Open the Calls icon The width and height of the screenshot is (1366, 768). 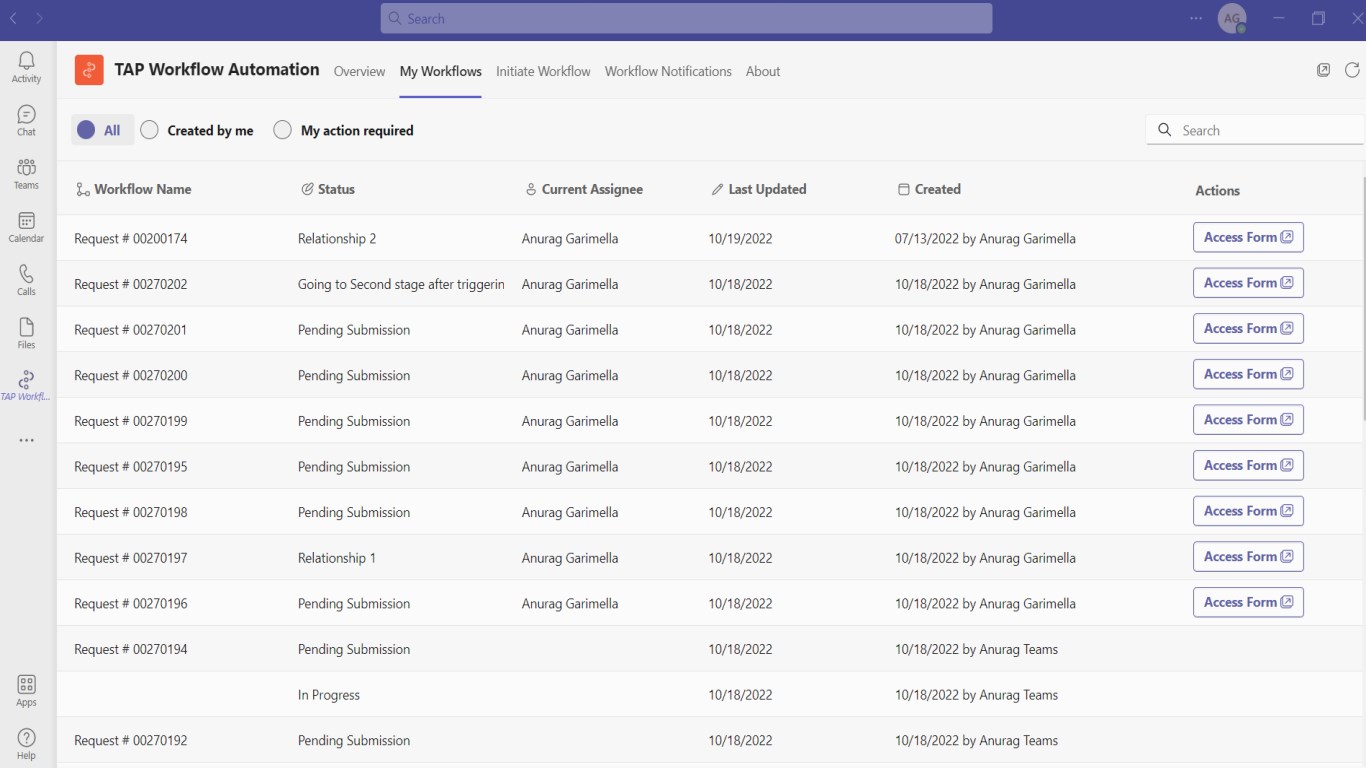coord(26,280)
